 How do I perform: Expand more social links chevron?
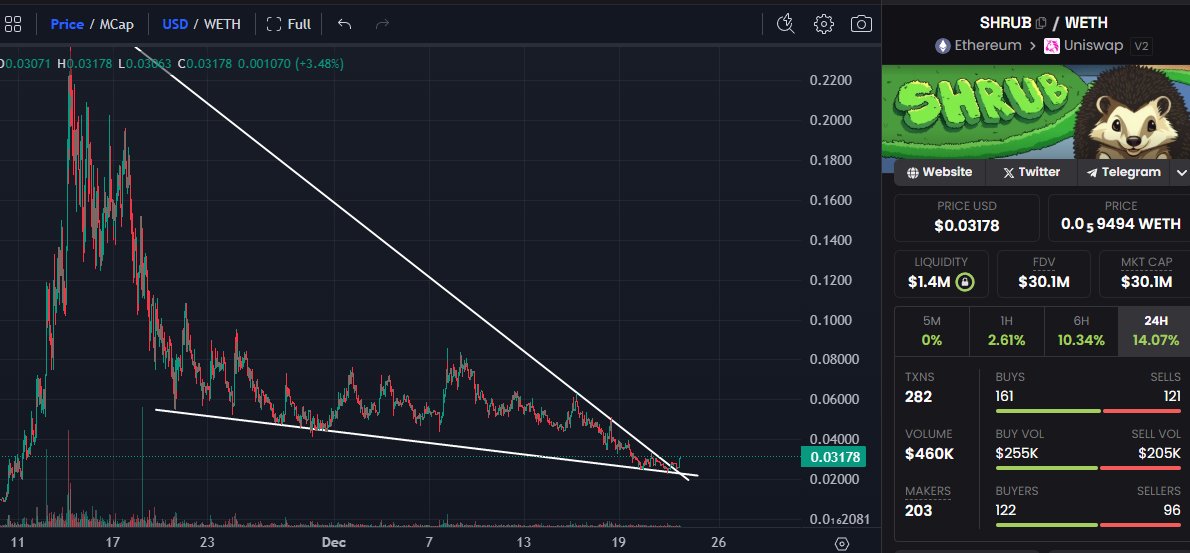tap(1181, 172)
